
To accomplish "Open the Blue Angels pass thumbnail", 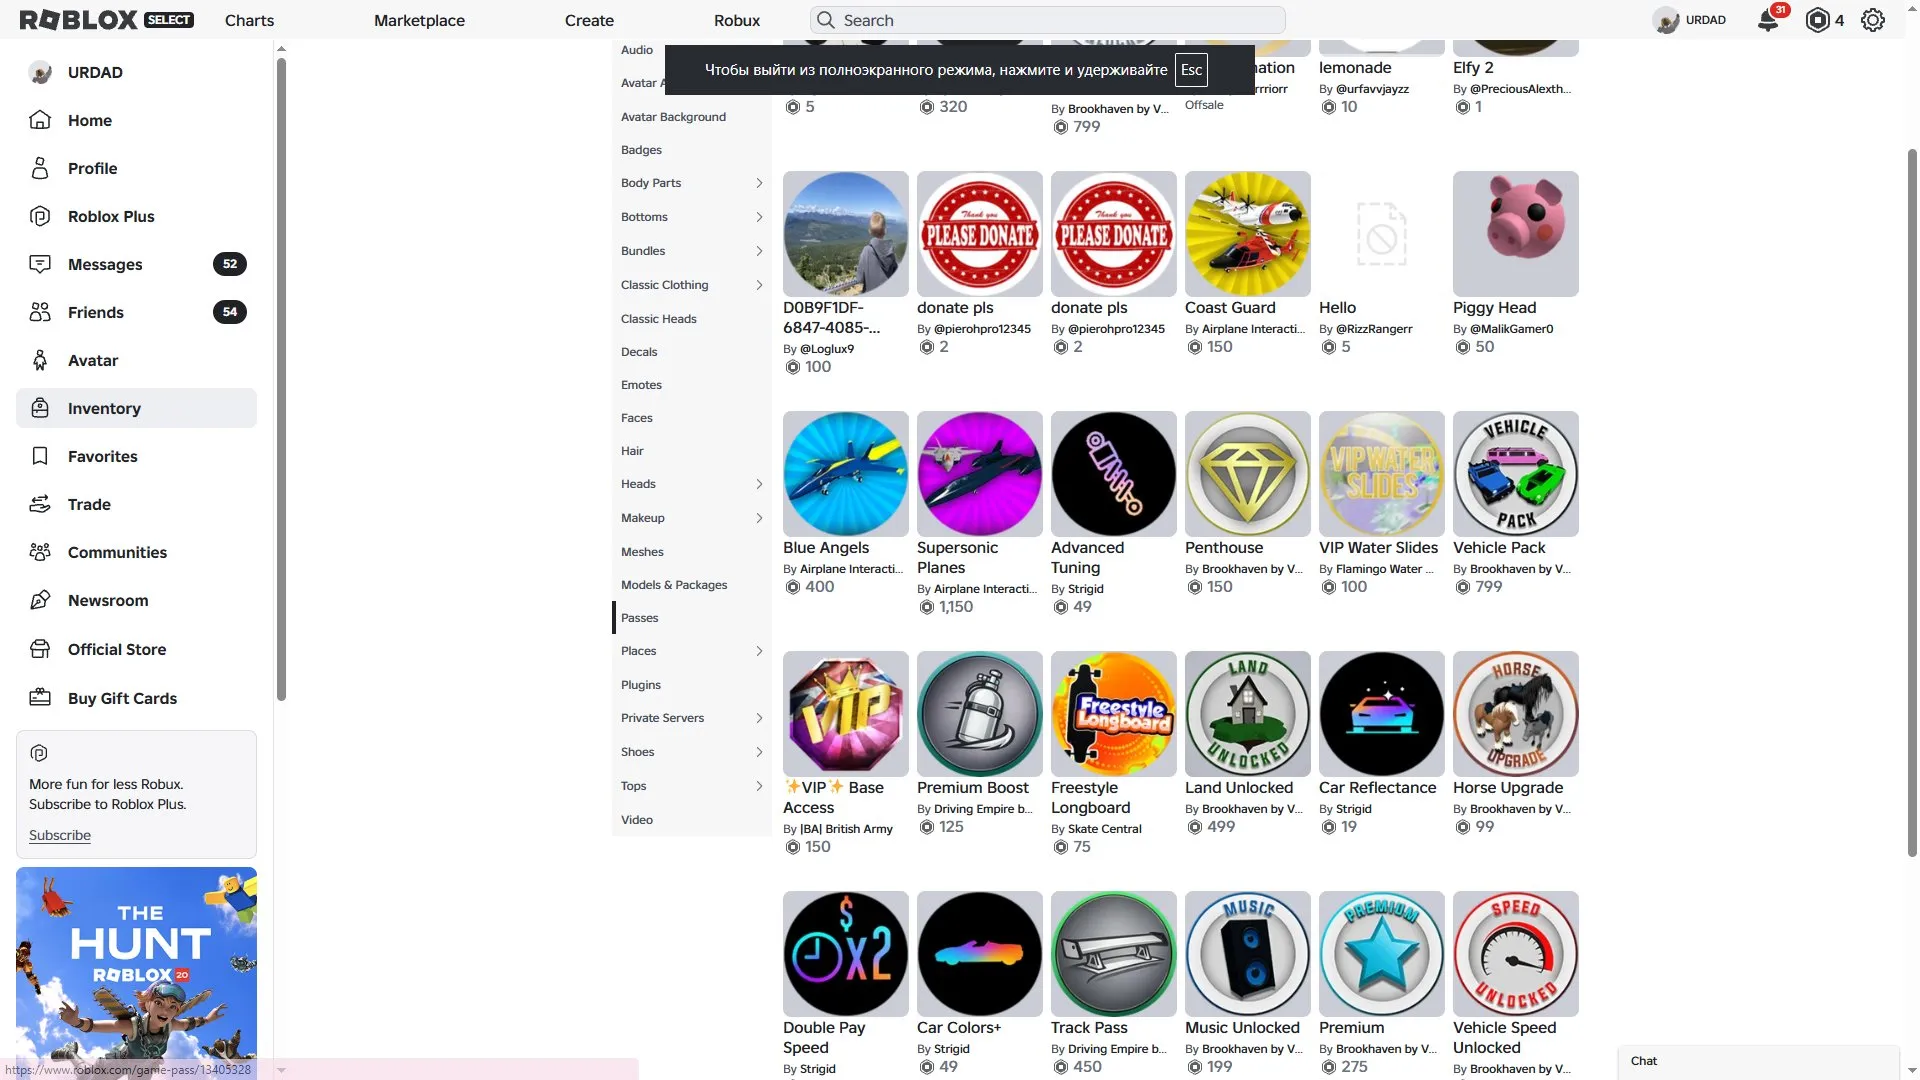I will pyautogui.click(x=846, y=474).
